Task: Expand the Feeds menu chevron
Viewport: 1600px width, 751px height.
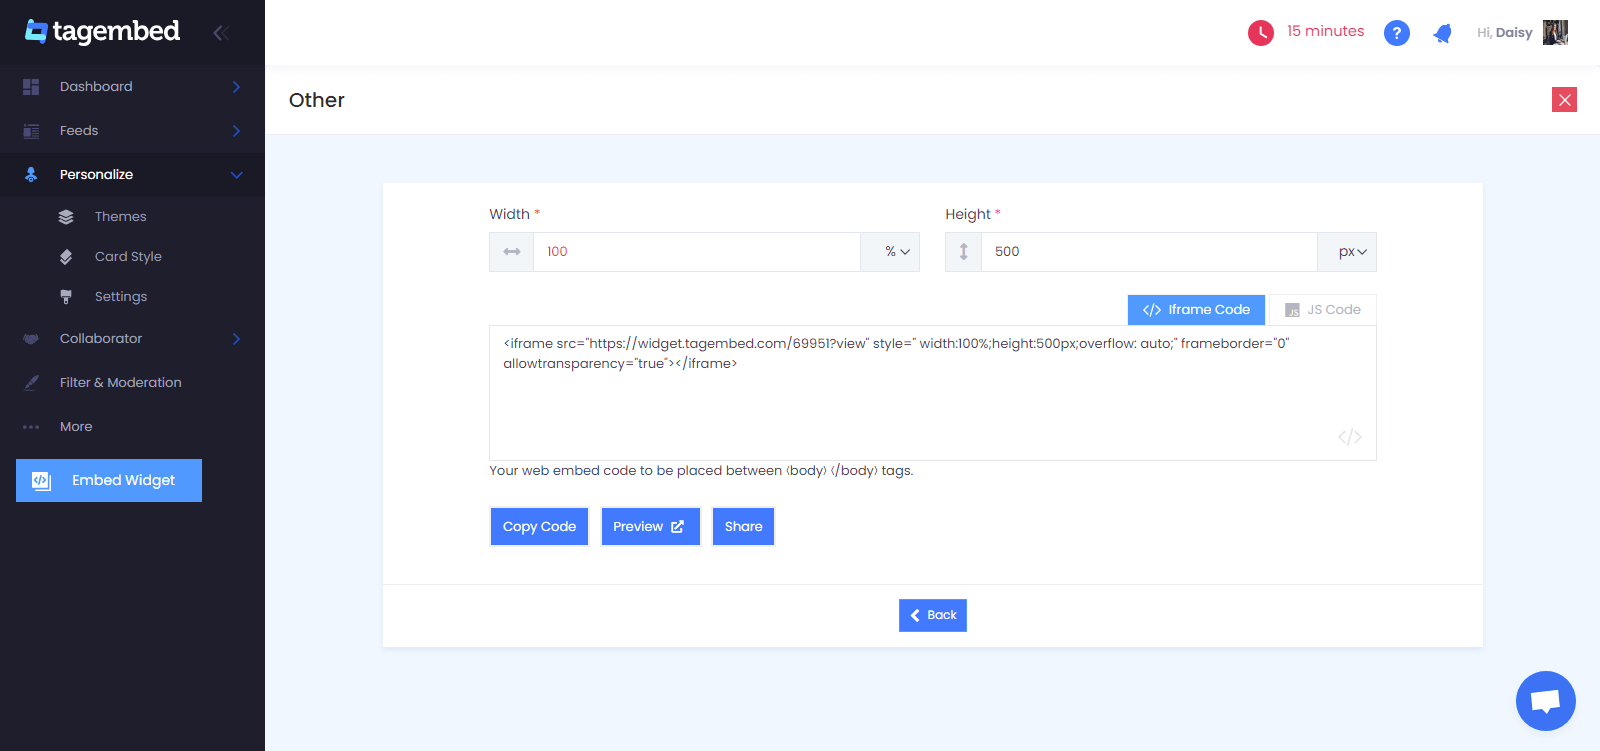Action: click(237, 131)
